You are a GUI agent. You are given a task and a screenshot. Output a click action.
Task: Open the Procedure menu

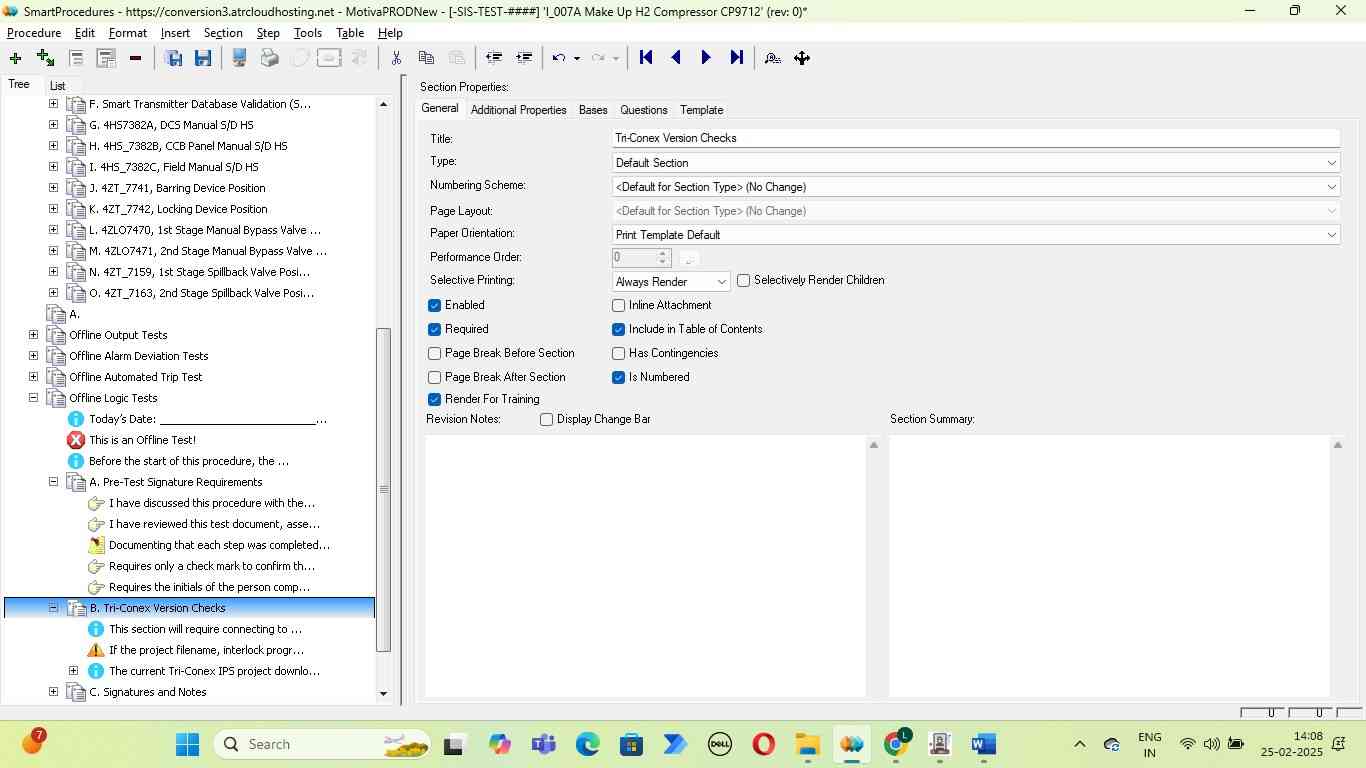click(34, 33)
